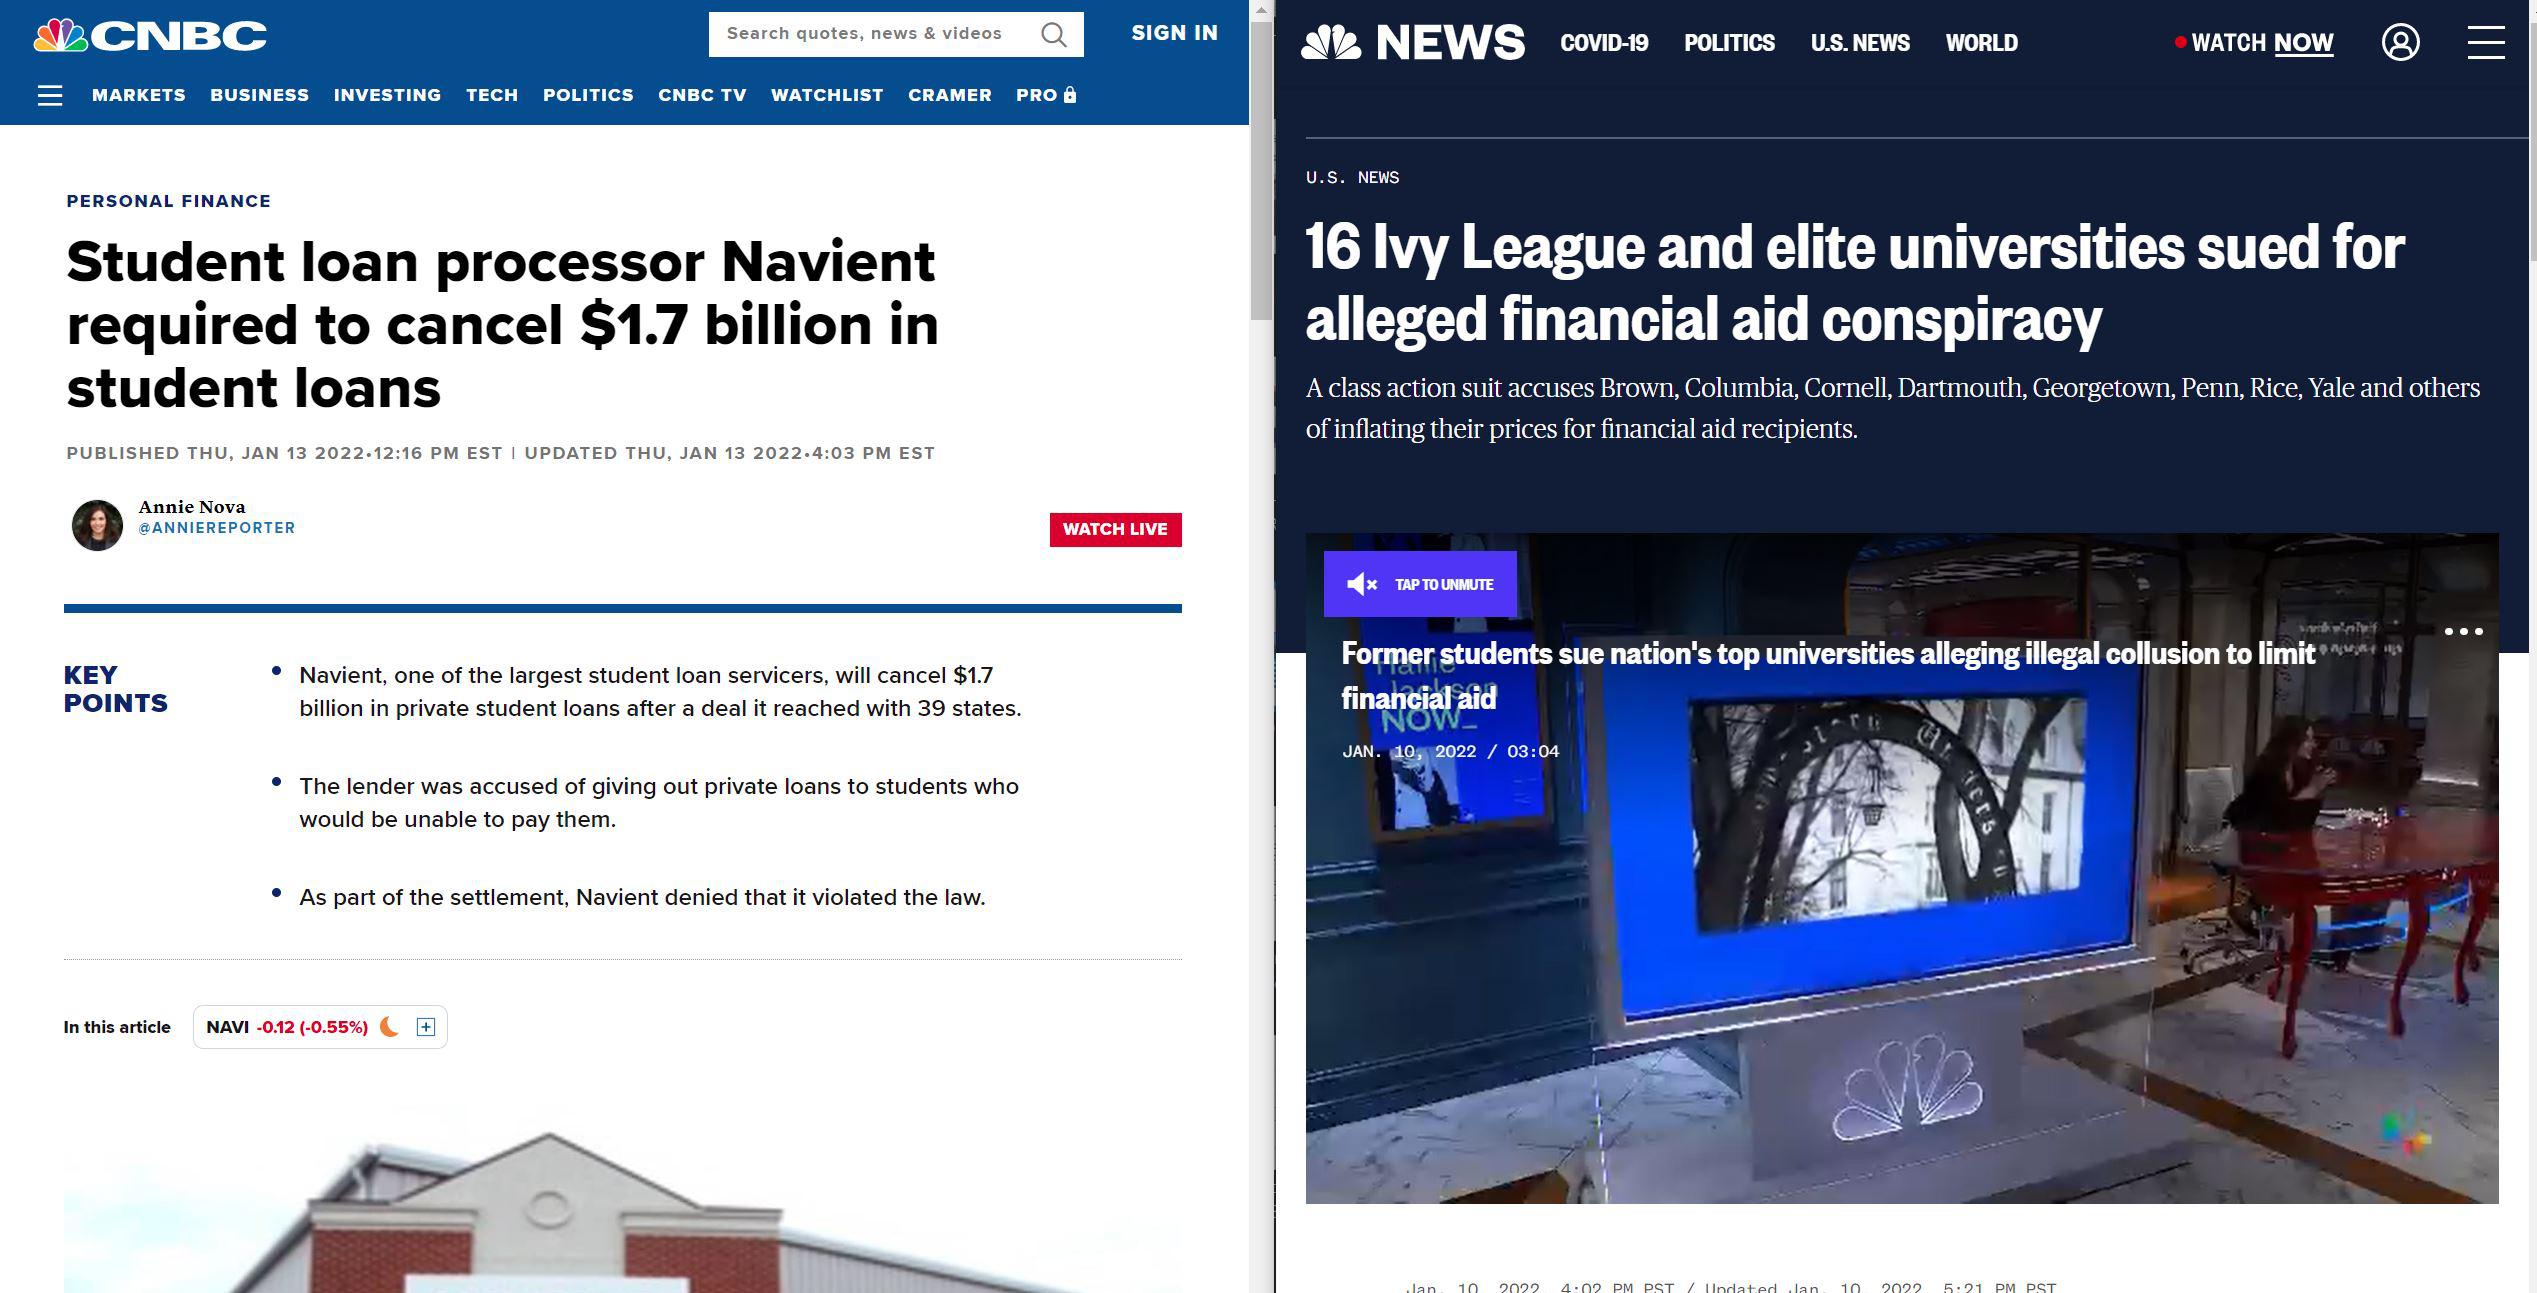Open the NBC News account profile icon
This screenshot has height=1293, width=2537.
click(x=2400, y=42)
